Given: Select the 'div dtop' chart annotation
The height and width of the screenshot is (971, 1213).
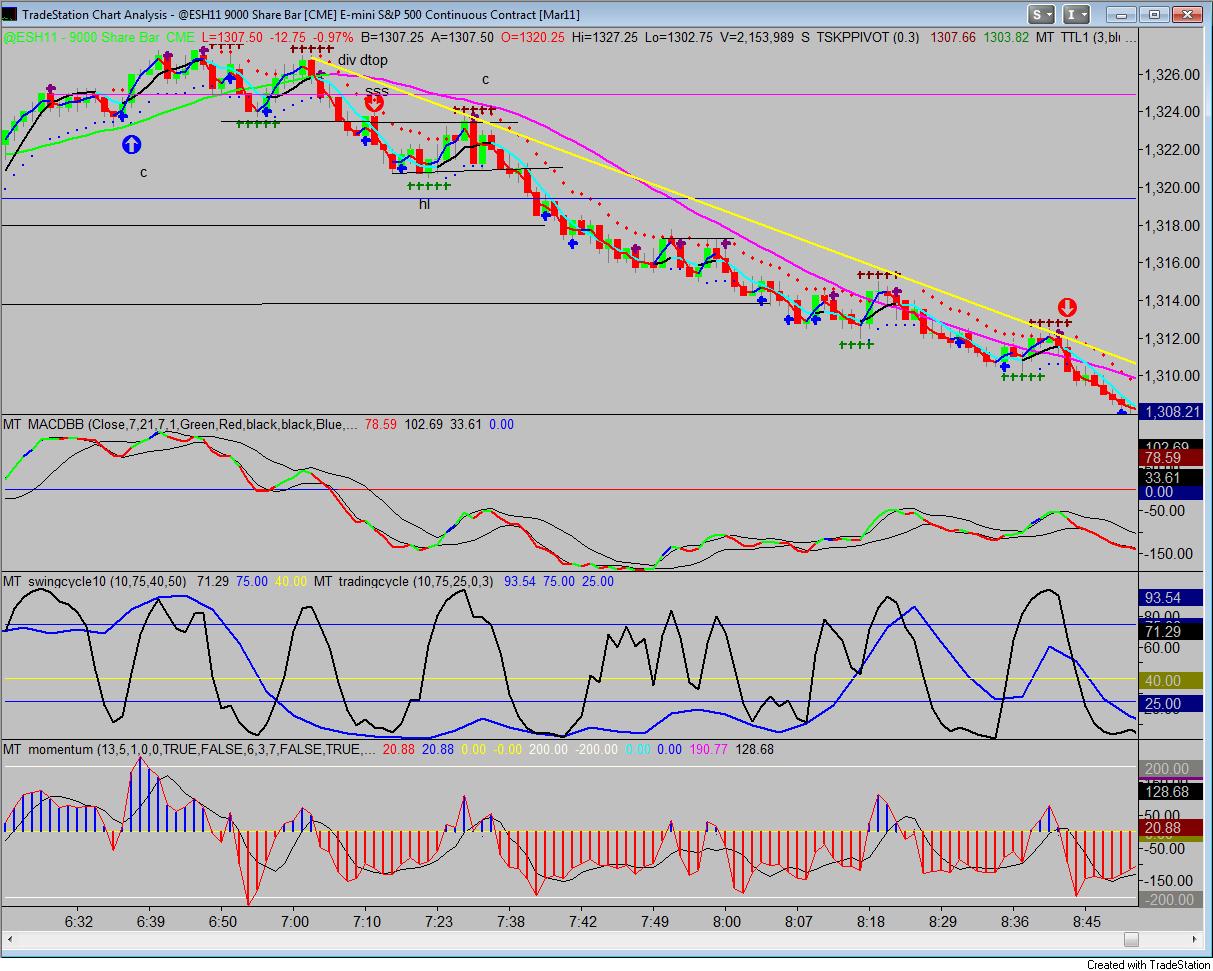Looking at the screenshot, I should click(362, 60).
